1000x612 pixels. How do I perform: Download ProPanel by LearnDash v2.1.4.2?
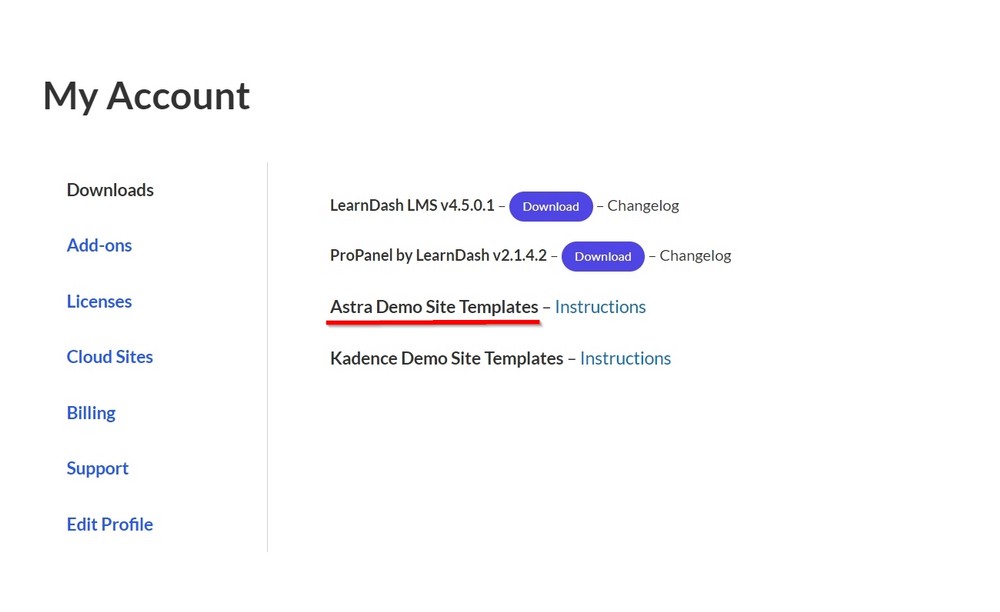click(603, 256)
